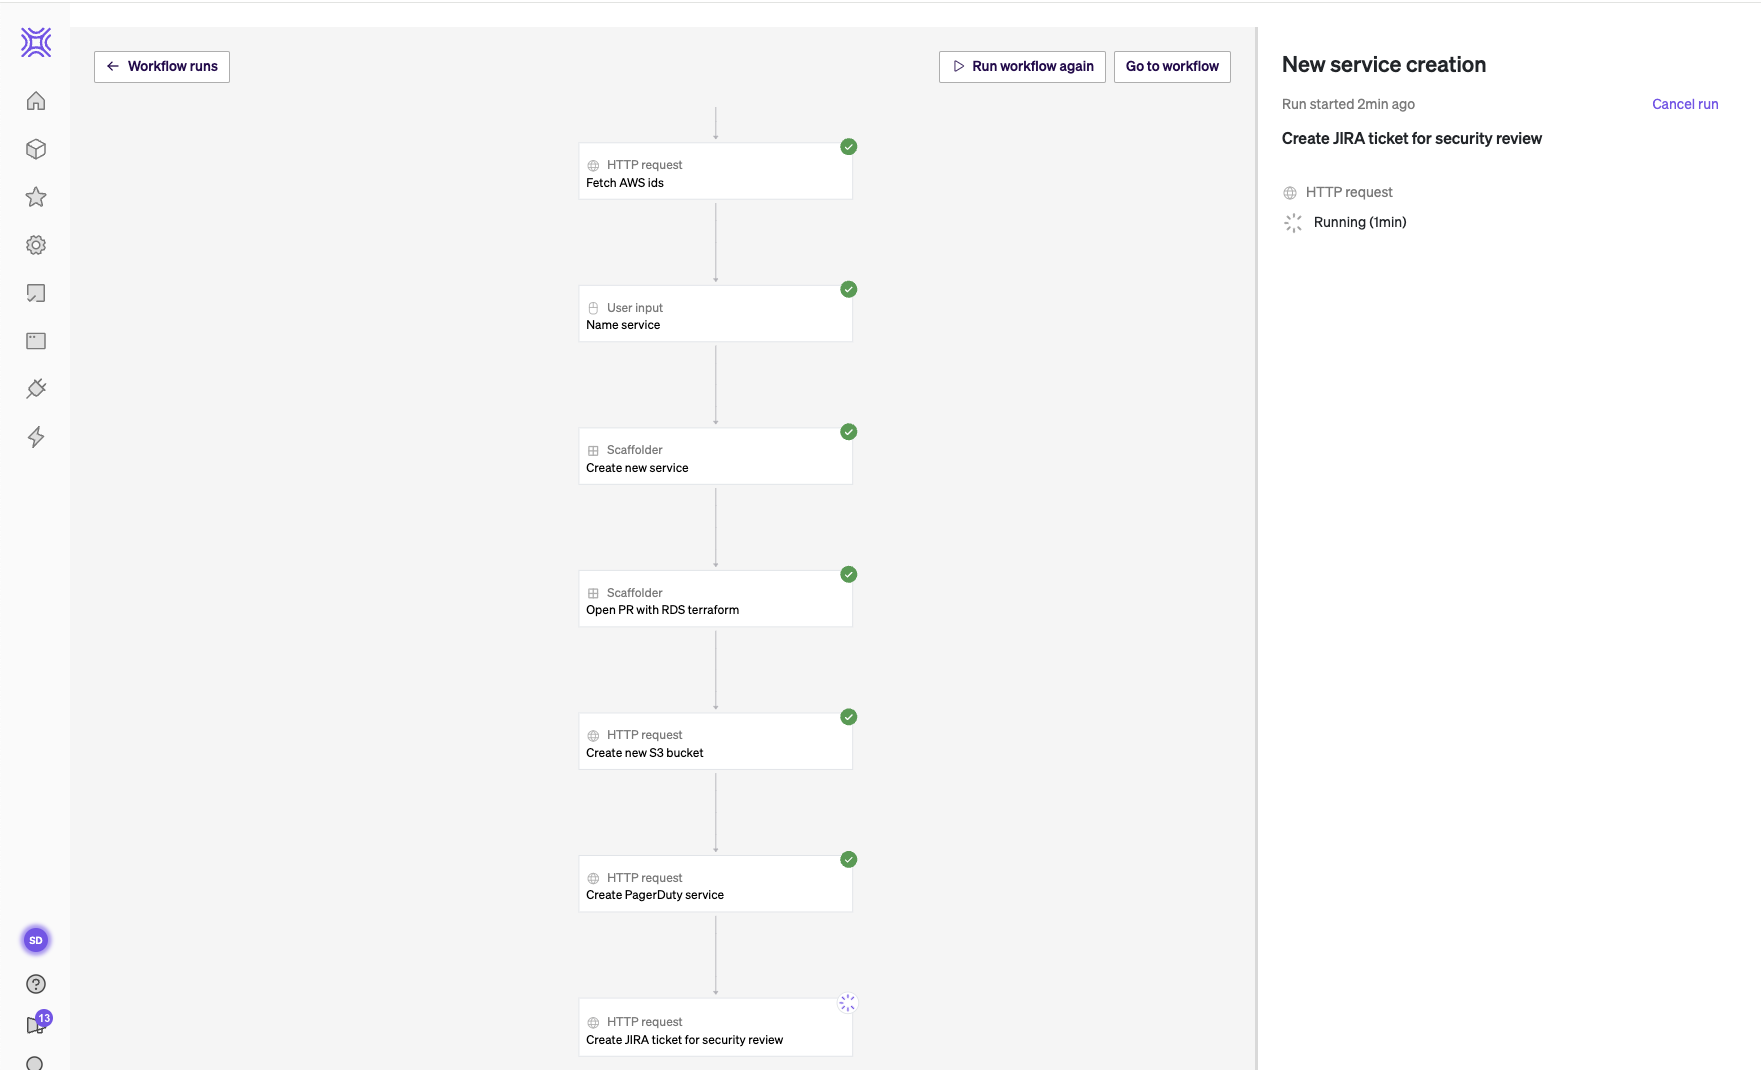Screen dimensions: 1761x1070
Task: Go back to Workflow runs
Action: click(162, 67)
